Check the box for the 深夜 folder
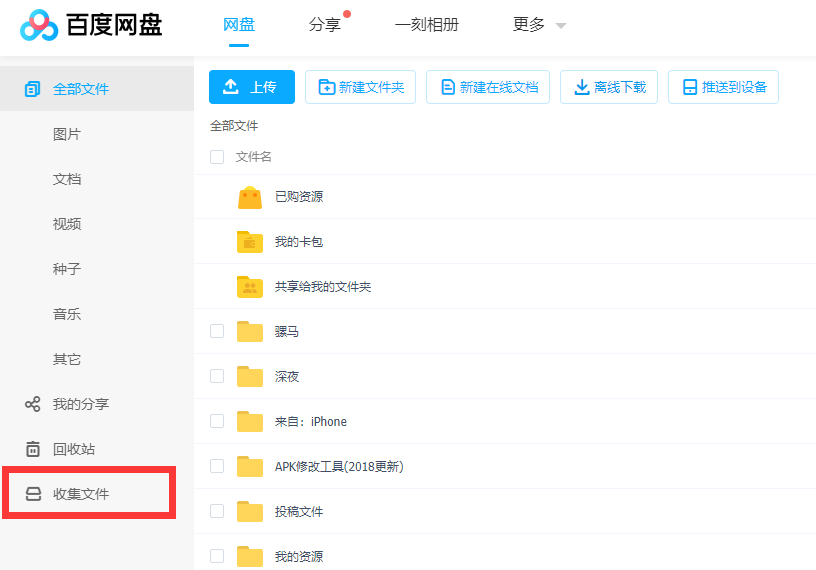The height and width of the screenshot is (570, 816). (217, 376)
